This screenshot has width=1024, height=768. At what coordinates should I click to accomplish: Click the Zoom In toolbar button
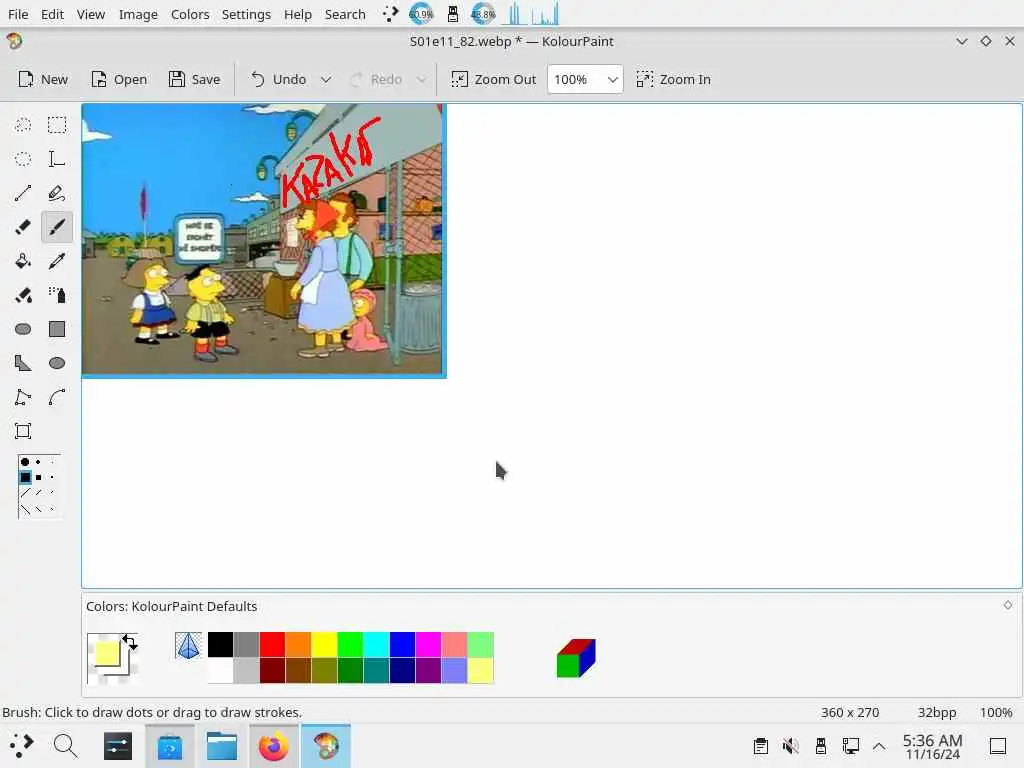[673, 79]
